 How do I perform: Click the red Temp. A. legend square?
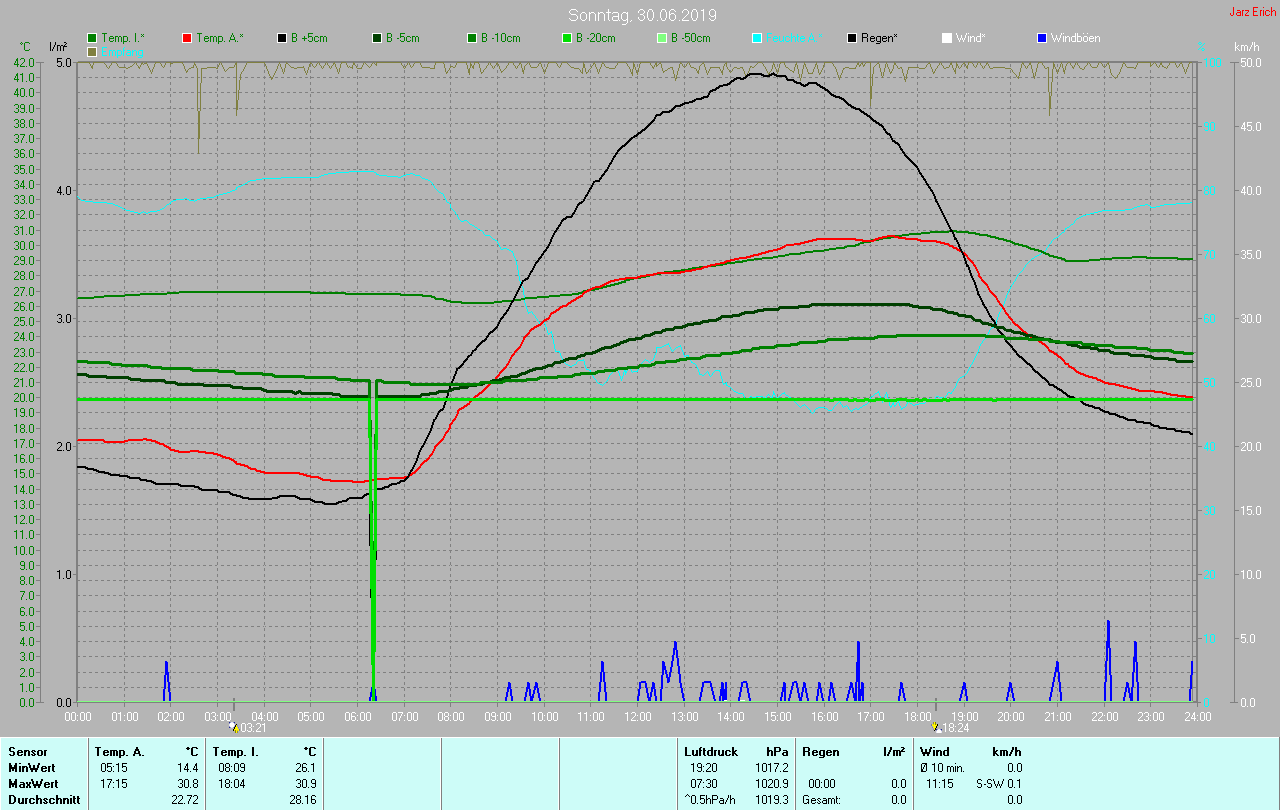(x=187, y=38)
